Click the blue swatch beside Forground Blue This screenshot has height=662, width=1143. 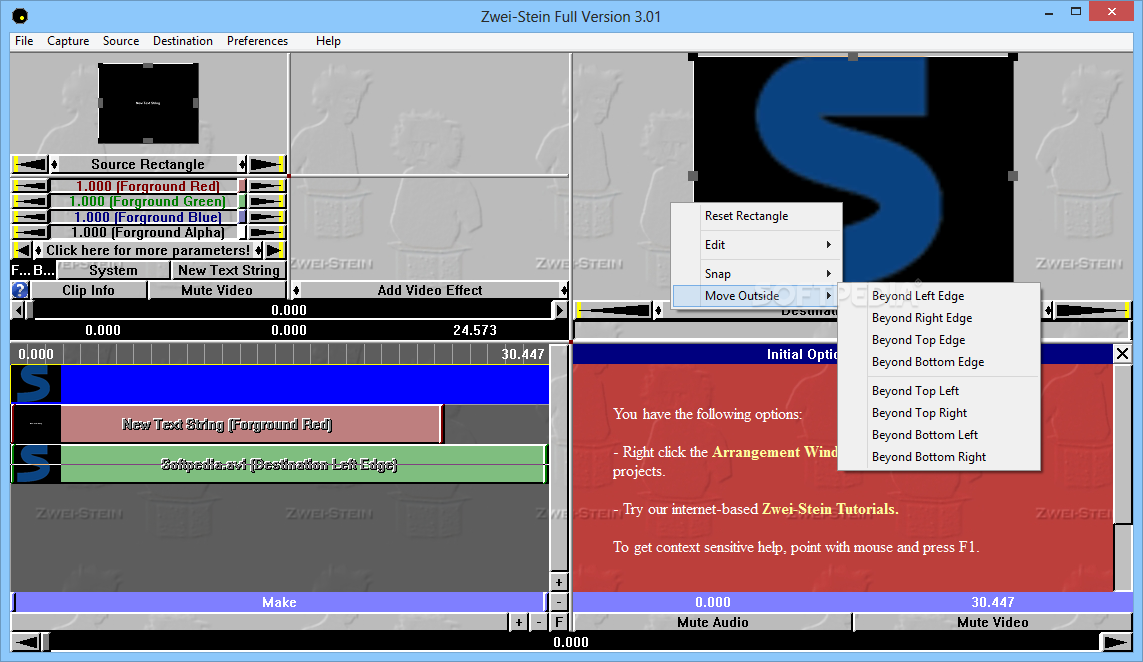243,217
